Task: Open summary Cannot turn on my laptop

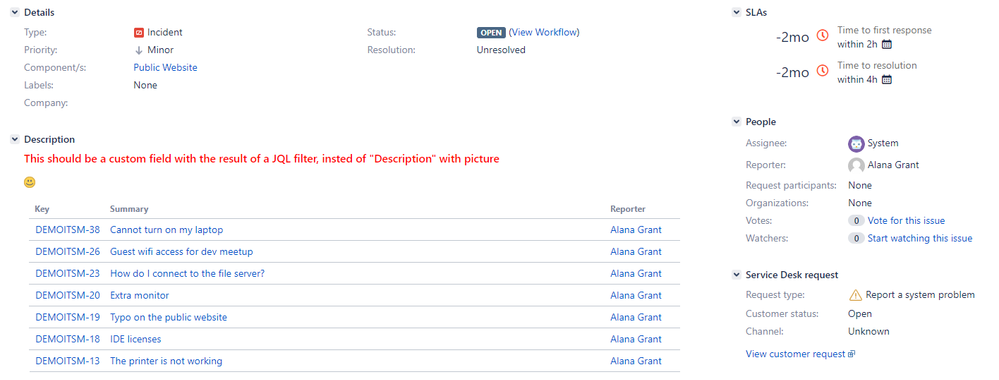Action: pyautogui.click(x=166, y=230)
